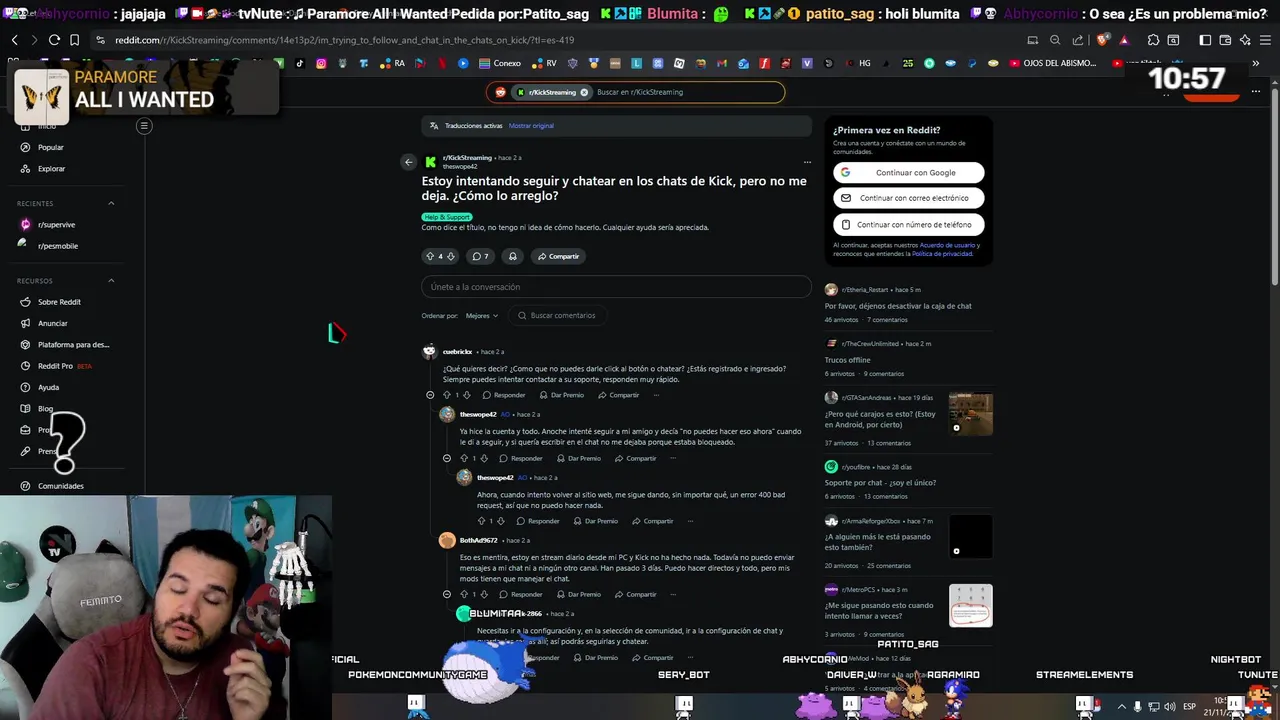Share post with Compartir button

pyautogui.click(x=558, y=256)
